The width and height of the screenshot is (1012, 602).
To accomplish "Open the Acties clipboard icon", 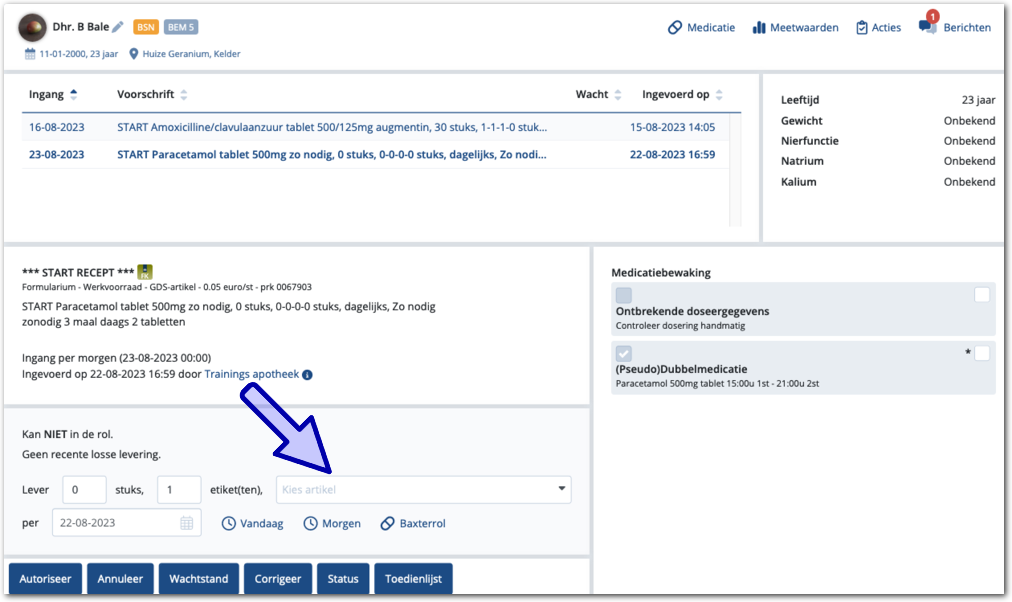I will click(862, 28).
